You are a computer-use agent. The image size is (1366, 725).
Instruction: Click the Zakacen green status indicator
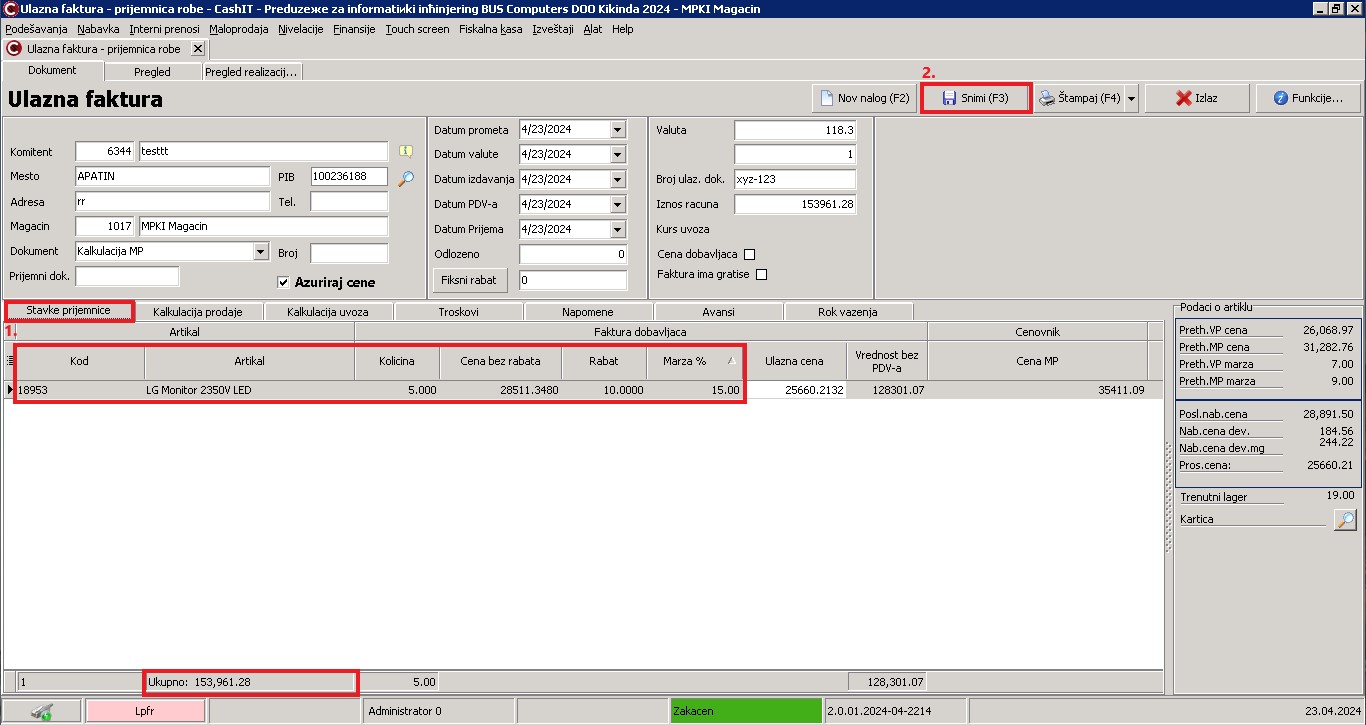pos(746,712)
